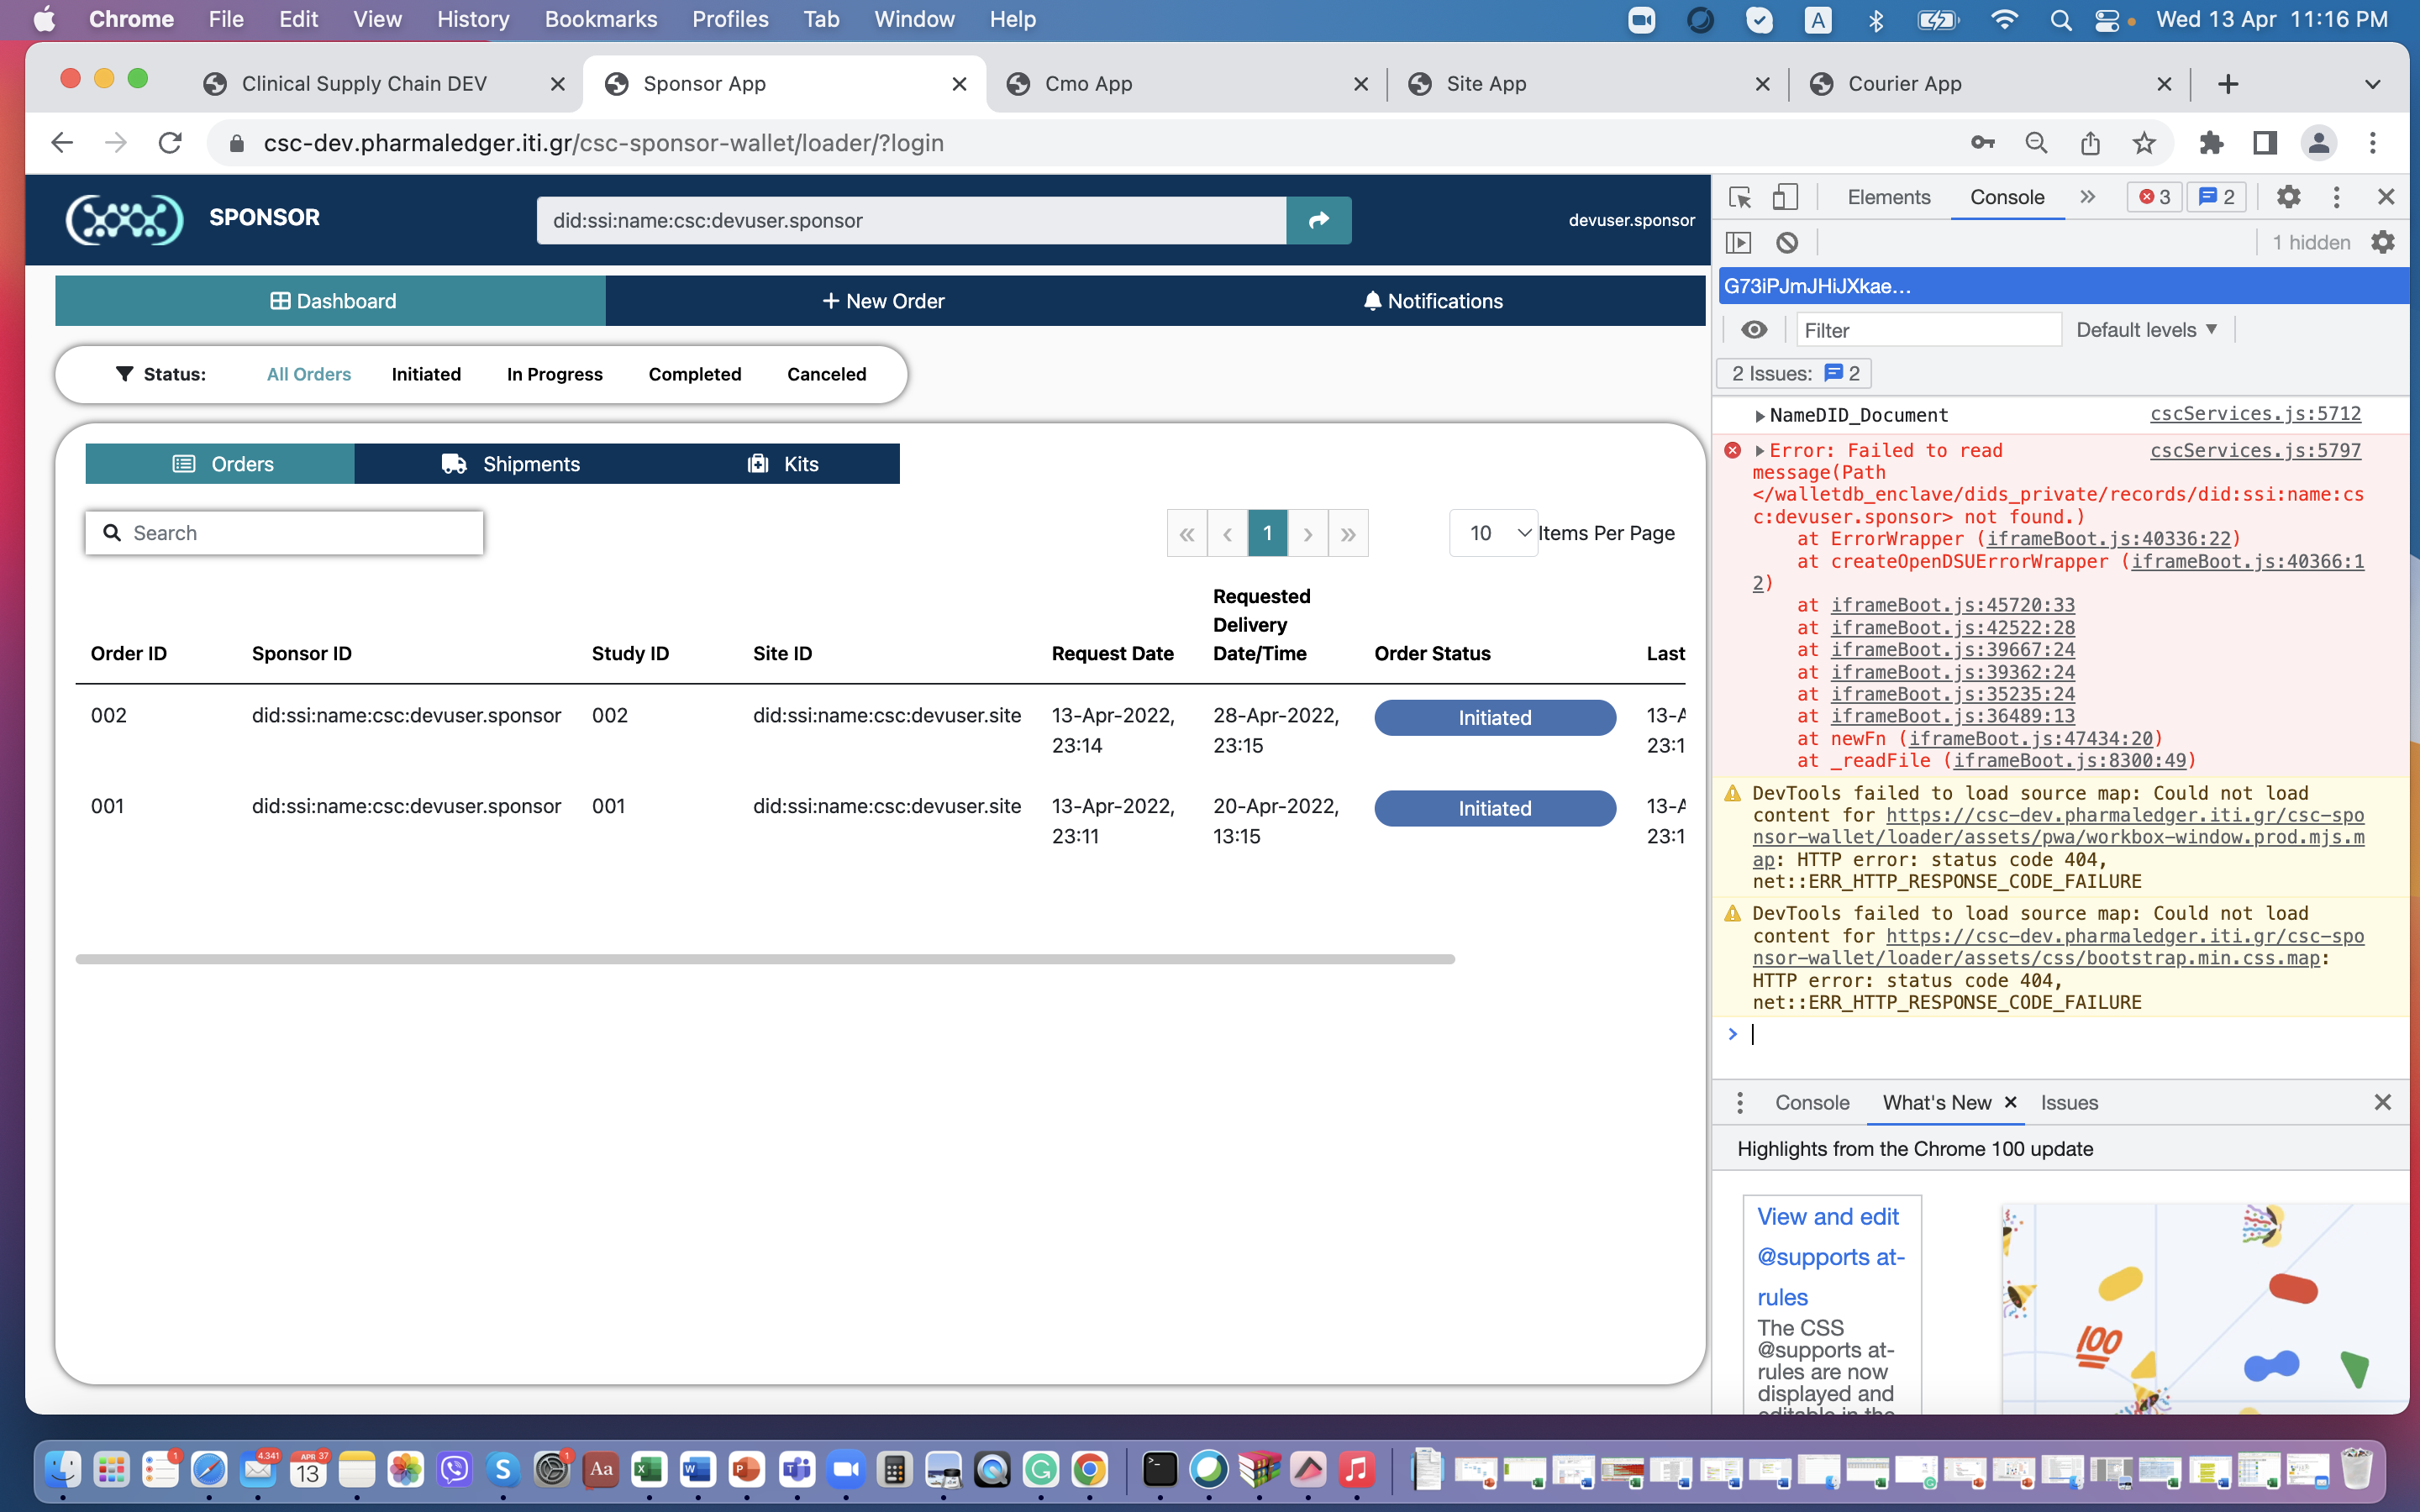Toggle the inspect element cursor in DevTools
The height and width of the screenshot is (1512, 2420).
(x=1741, y=197)
